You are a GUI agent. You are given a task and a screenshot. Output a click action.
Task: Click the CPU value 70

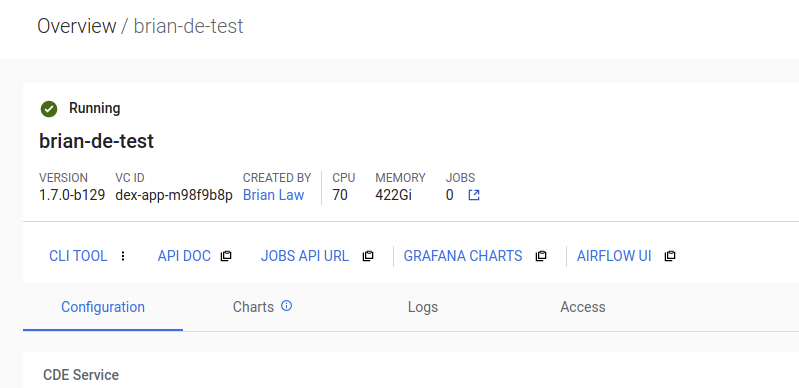[340, 195]
